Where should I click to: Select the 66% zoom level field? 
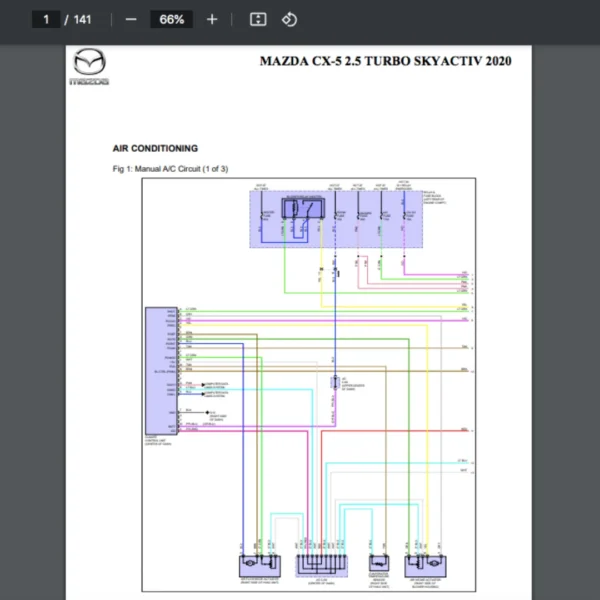pyautogui.click(x=171, y=19)
